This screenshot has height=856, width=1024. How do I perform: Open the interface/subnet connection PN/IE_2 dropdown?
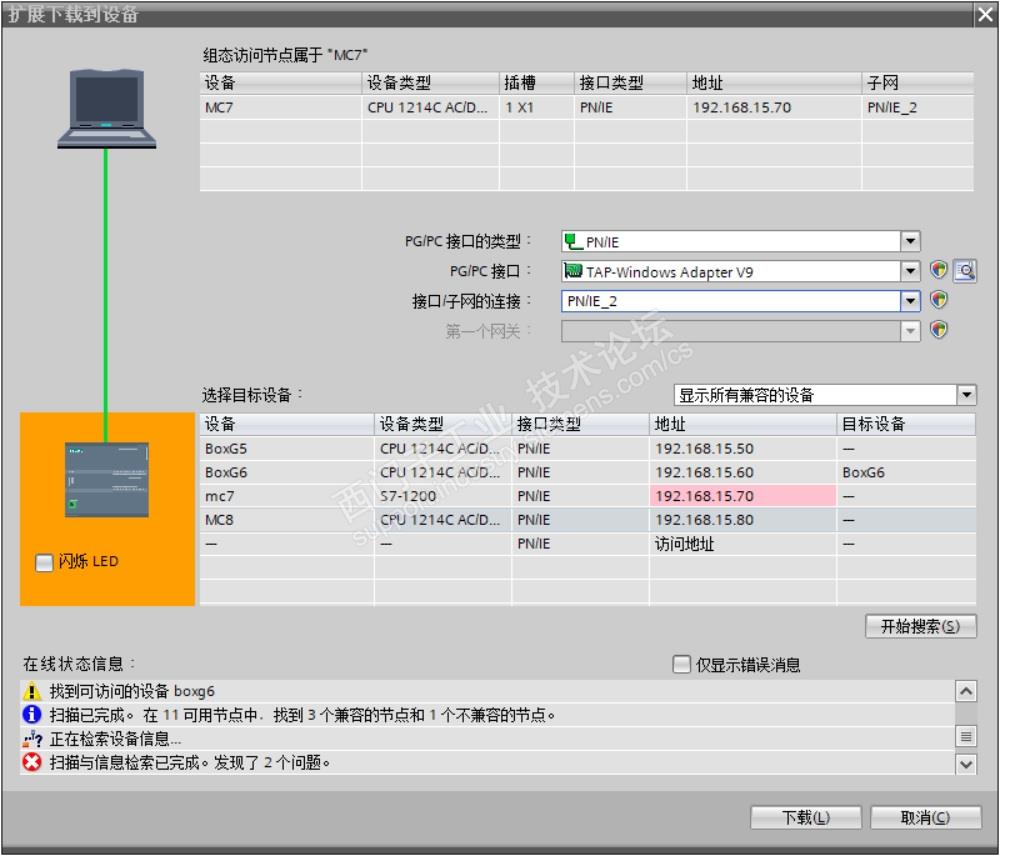pyautogui.click(x=910, y=300)
